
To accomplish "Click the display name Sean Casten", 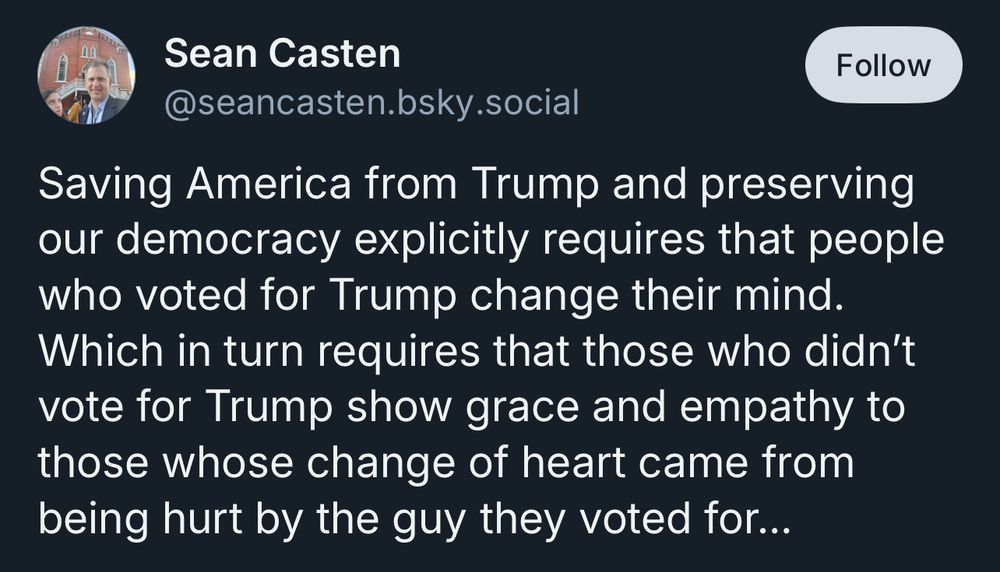I will click(x=282, y=53).
